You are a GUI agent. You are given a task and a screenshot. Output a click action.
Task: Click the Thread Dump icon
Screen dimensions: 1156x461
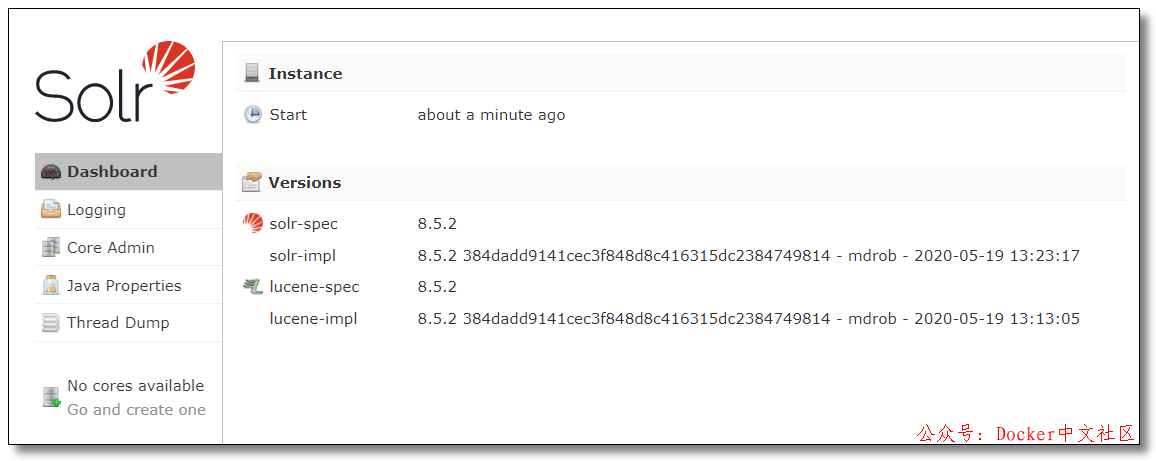(50, 323)
